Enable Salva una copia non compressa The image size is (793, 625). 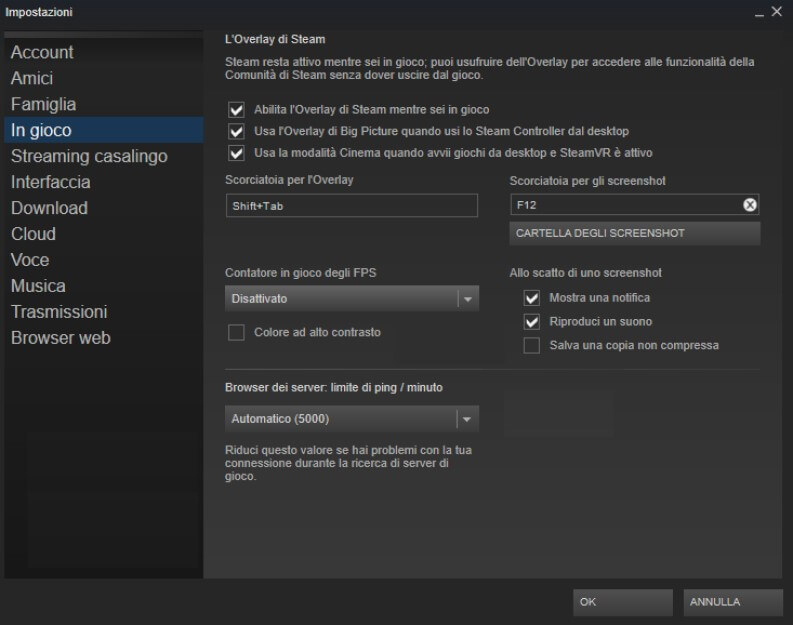point(532,345)
